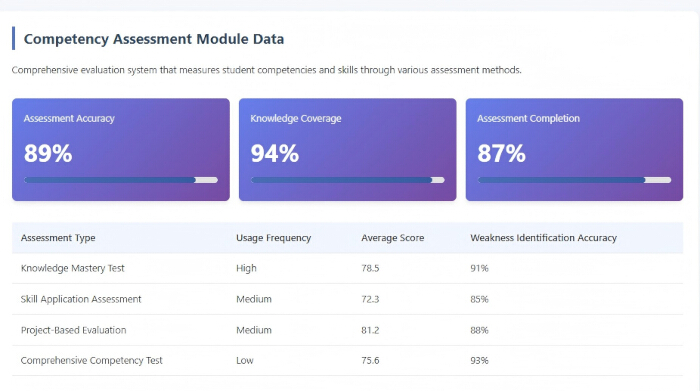
Task: Click the 85% weakness accuracy cell
Action: click(479, 299)
